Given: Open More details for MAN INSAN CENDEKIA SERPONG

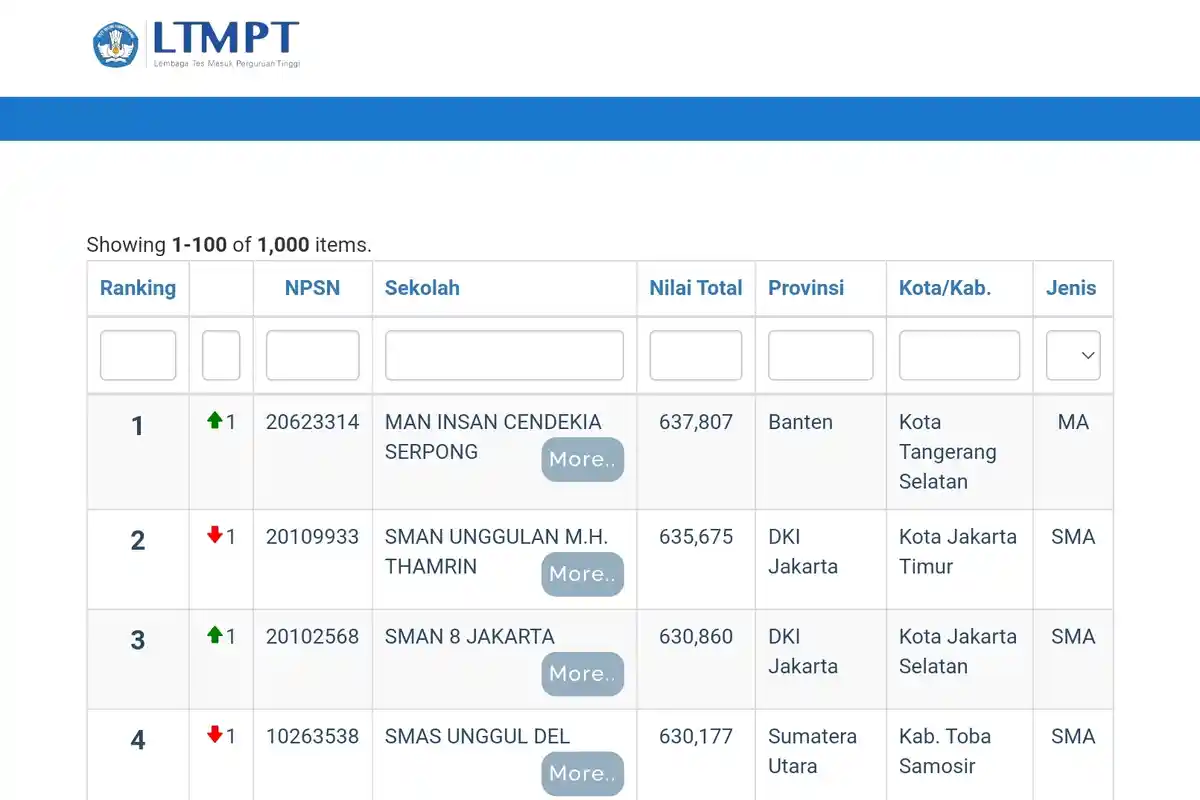Looking at the screenshot, I should pyautogui.click(x=582, y=459).
